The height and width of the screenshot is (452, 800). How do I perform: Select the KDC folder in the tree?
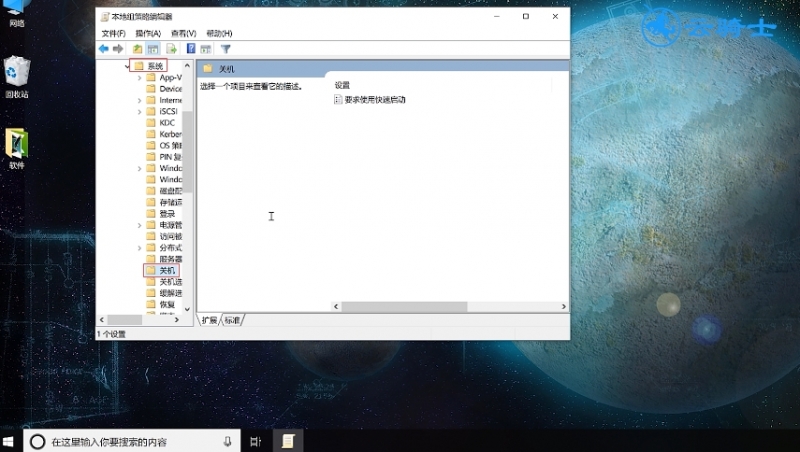(161, 123)
